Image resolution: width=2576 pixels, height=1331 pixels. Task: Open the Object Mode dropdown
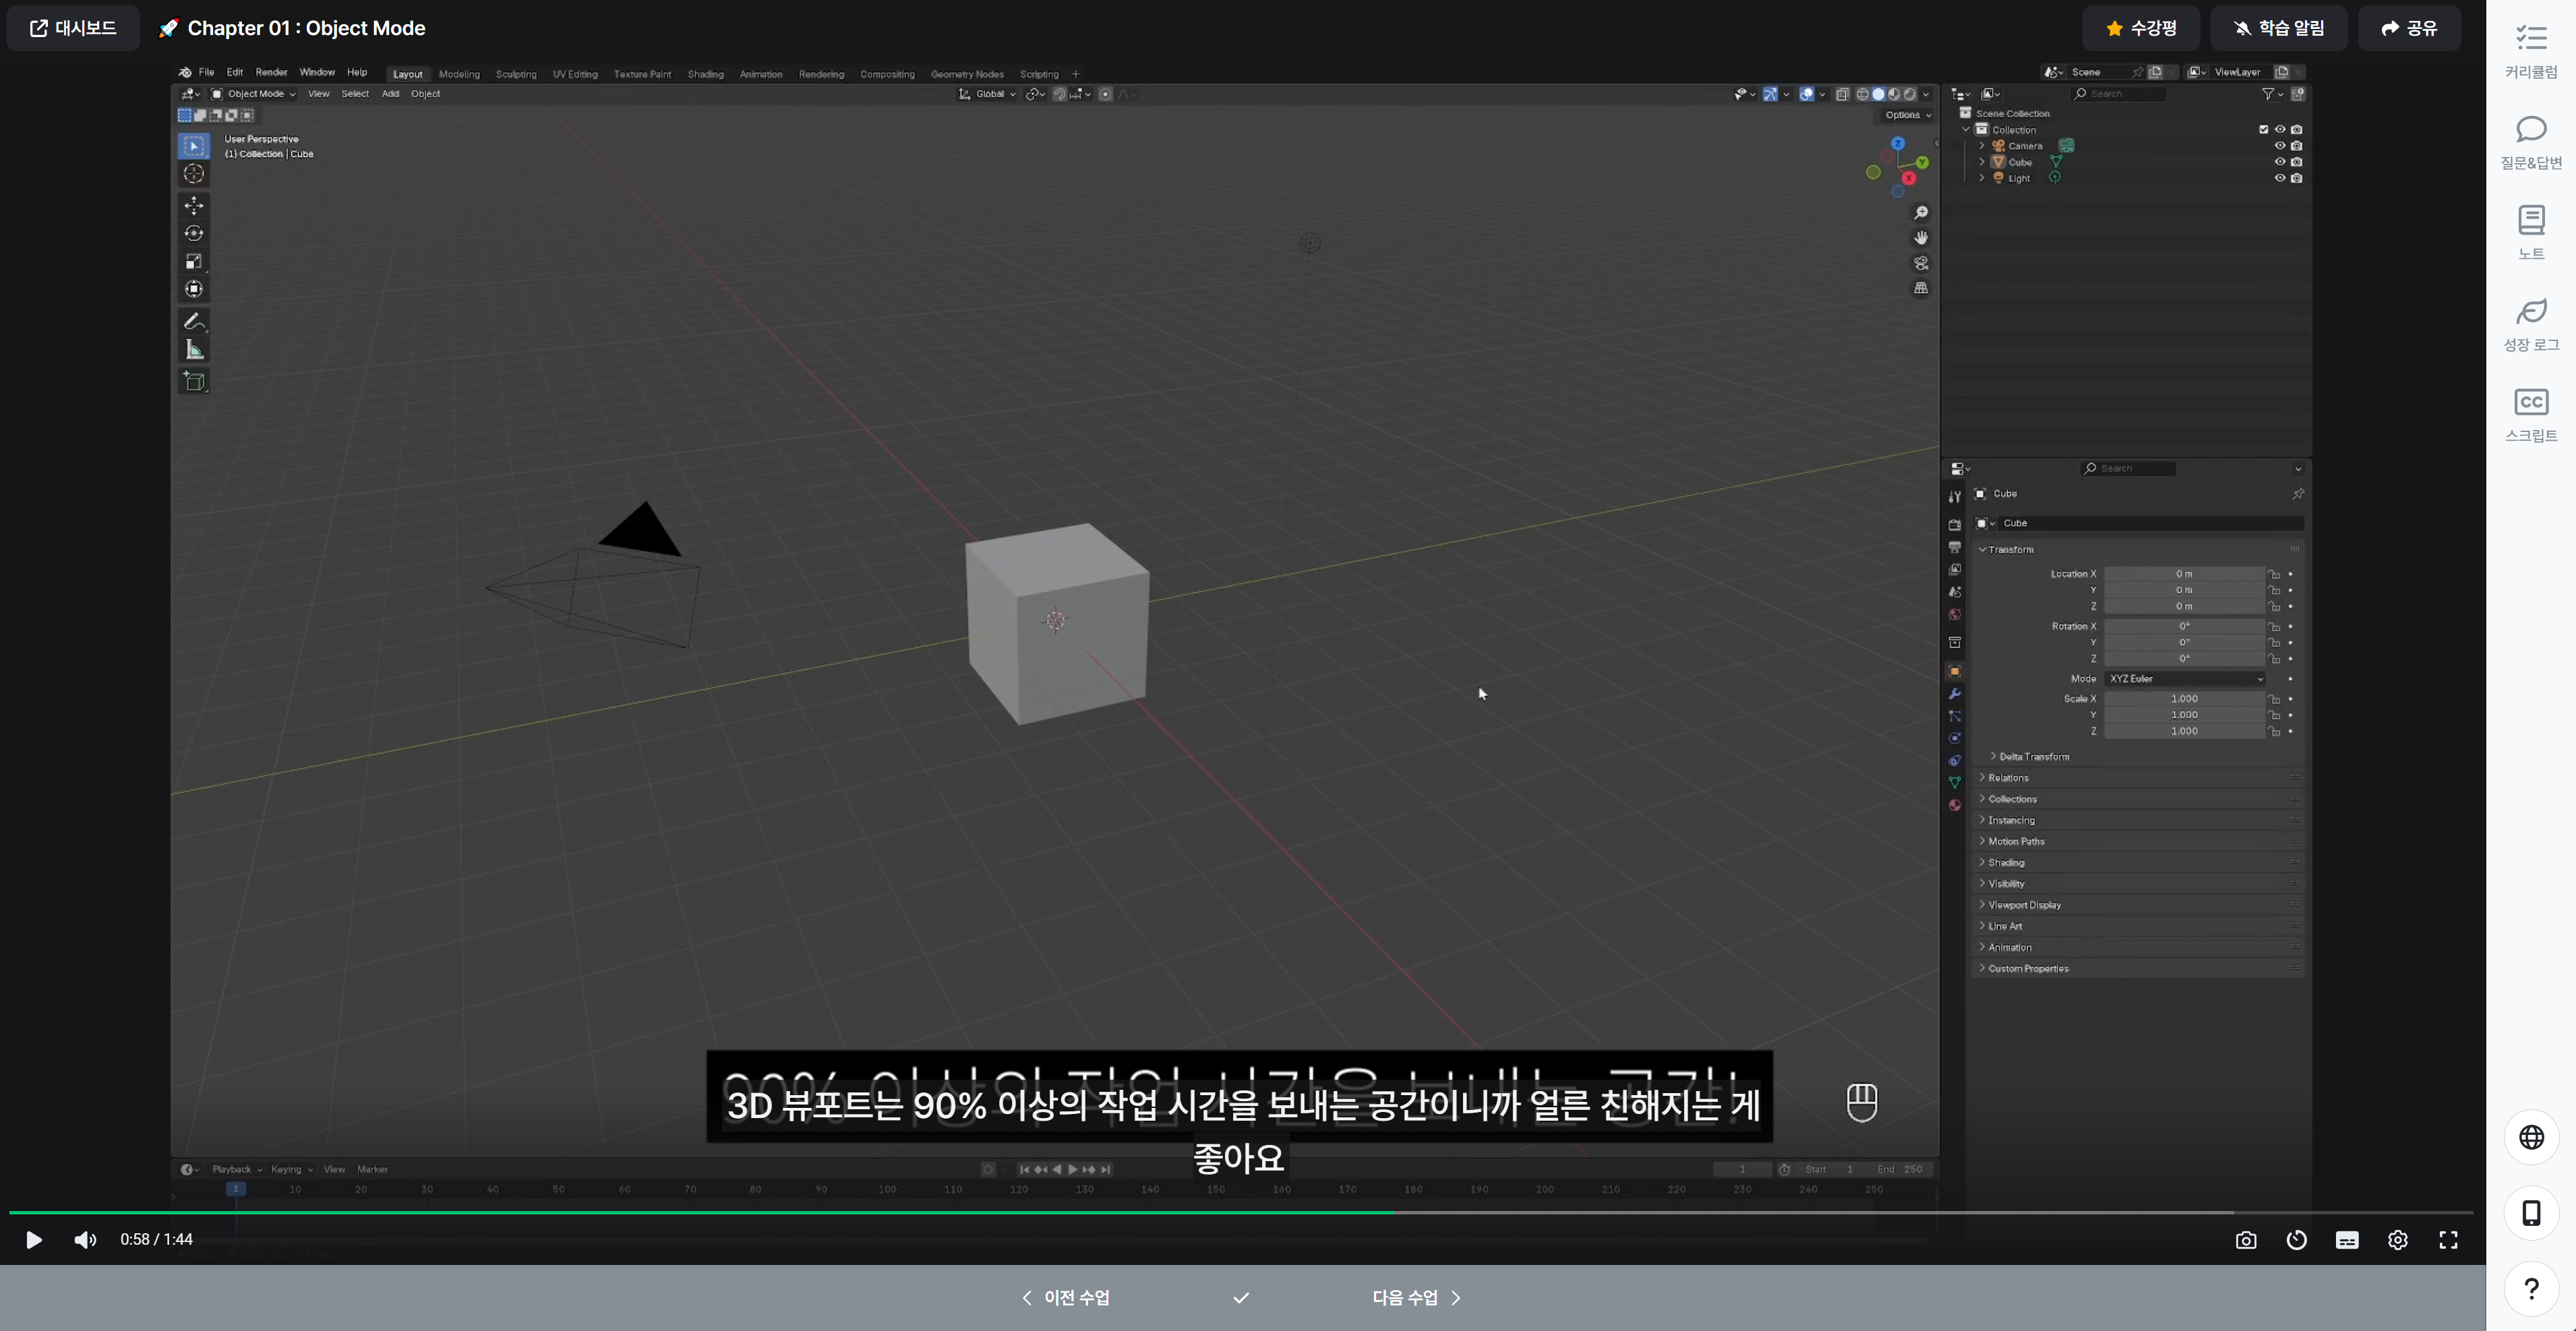pos(253,94)
